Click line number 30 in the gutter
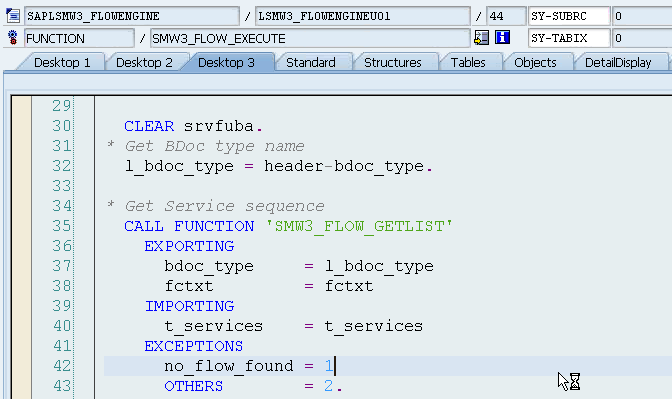 coord(61,126)
